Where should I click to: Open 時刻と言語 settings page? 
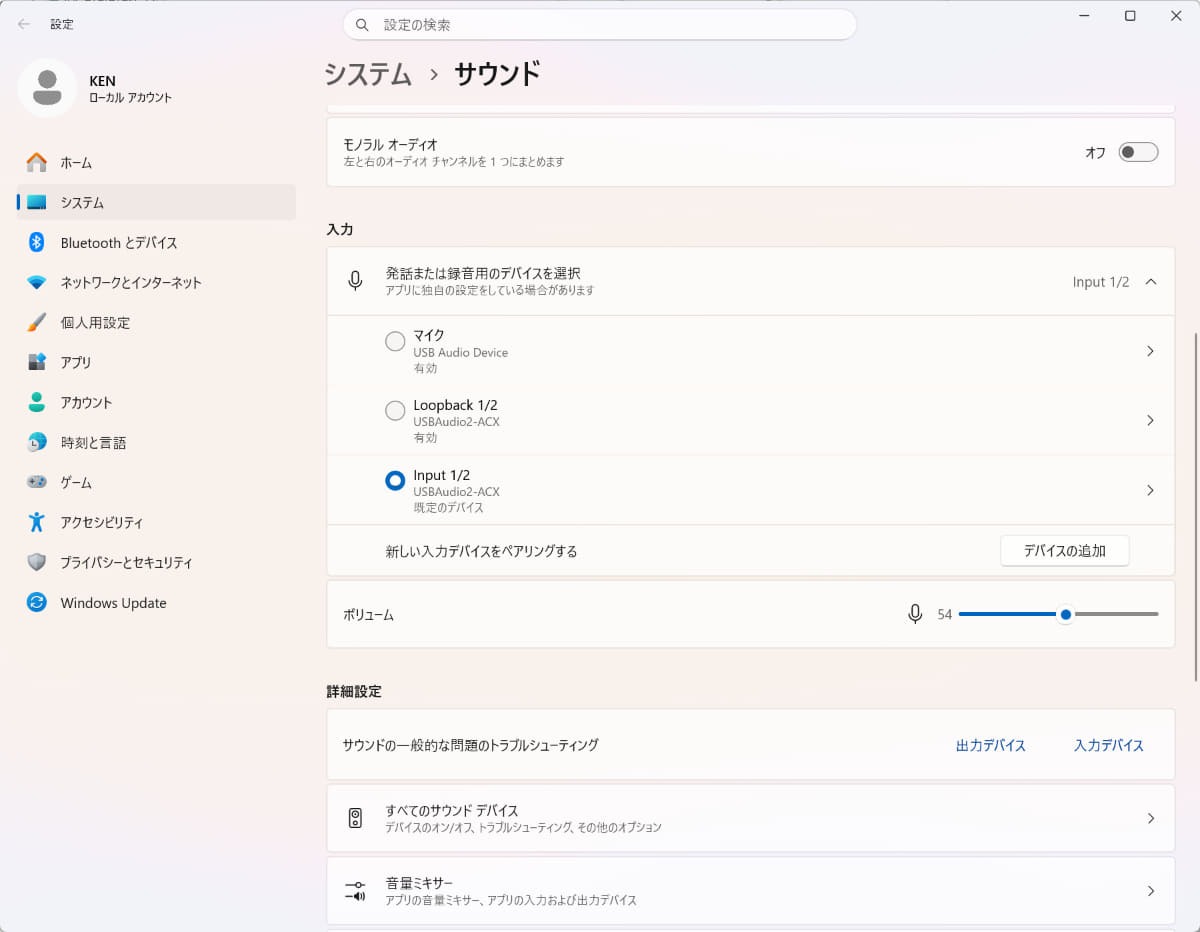click(157, 442)
